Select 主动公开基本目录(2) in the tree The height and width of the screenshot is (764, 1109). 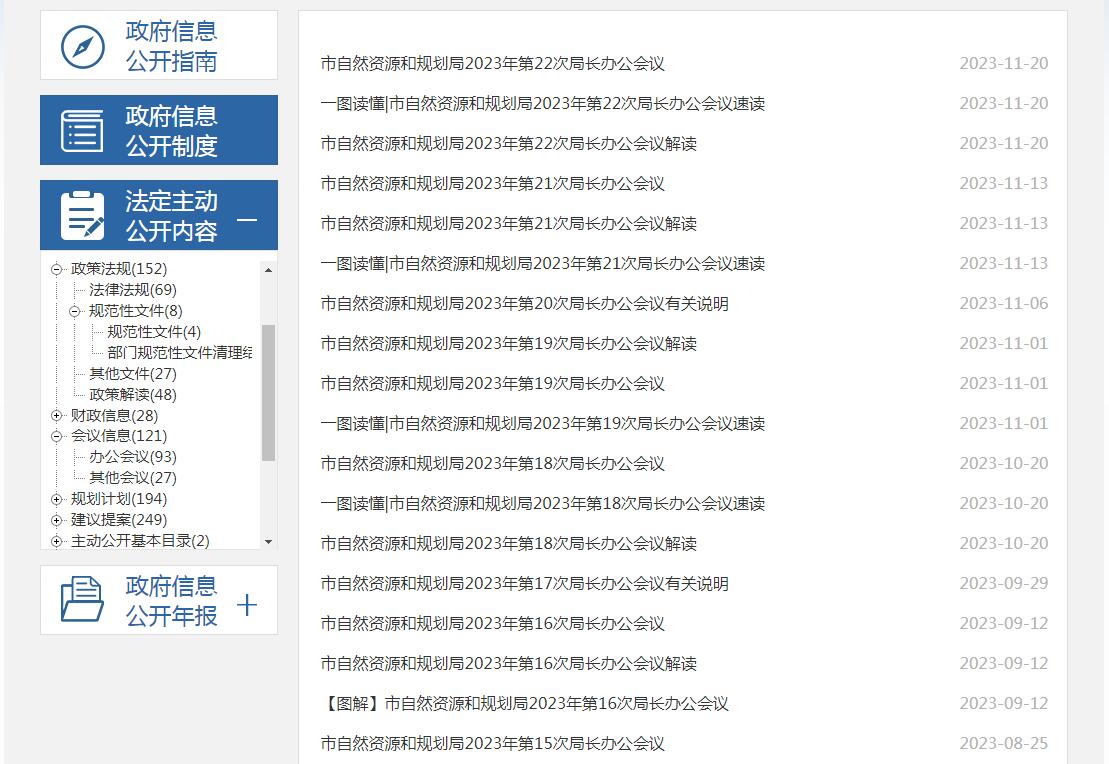click(140, 540)
